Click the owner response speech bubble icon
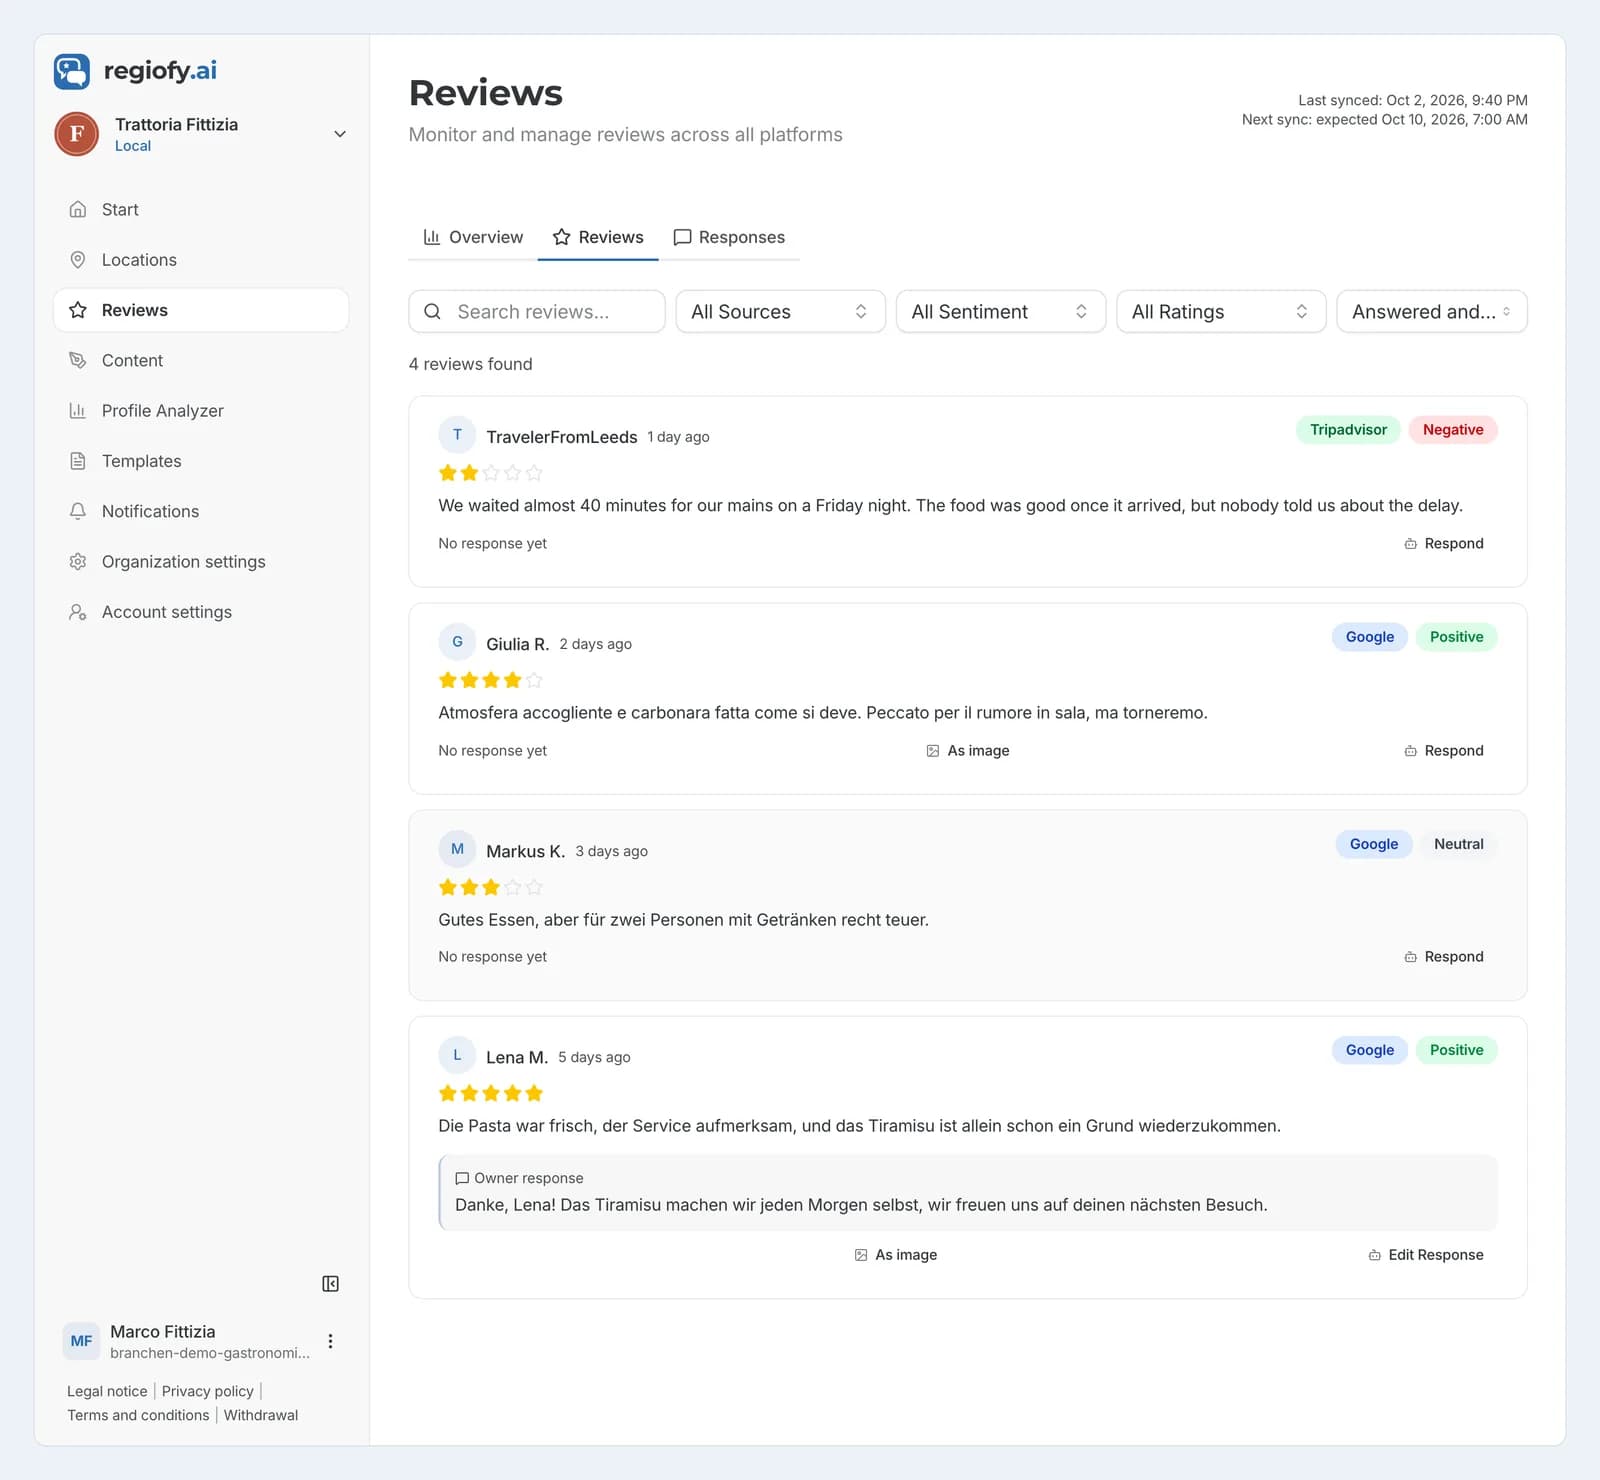 pyautogui.click(x=462, y=1179)
